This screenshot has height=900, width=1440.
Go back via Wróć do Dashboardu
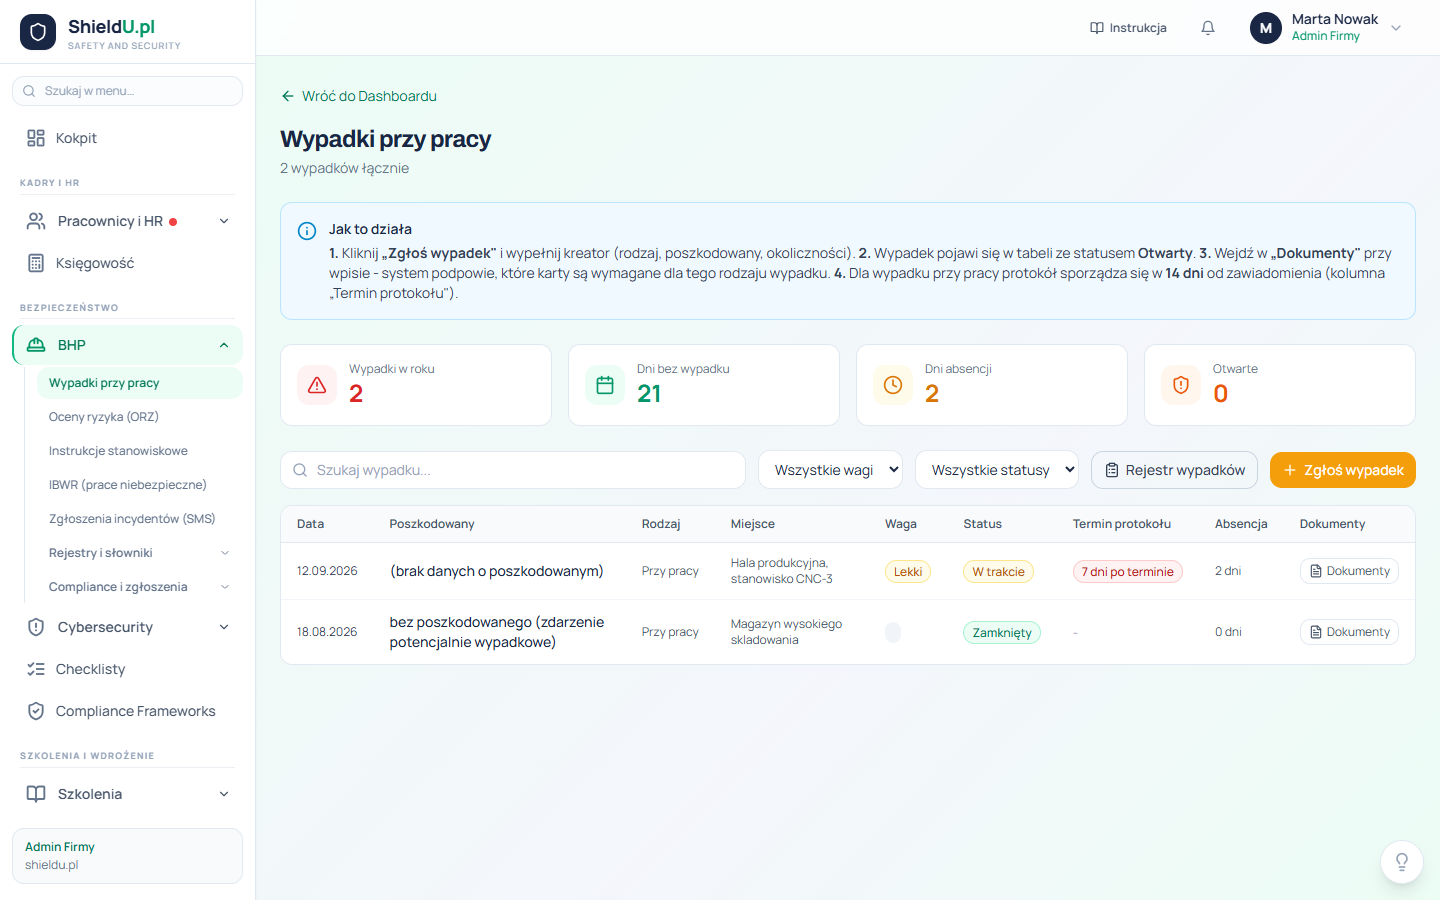(359, 96)
